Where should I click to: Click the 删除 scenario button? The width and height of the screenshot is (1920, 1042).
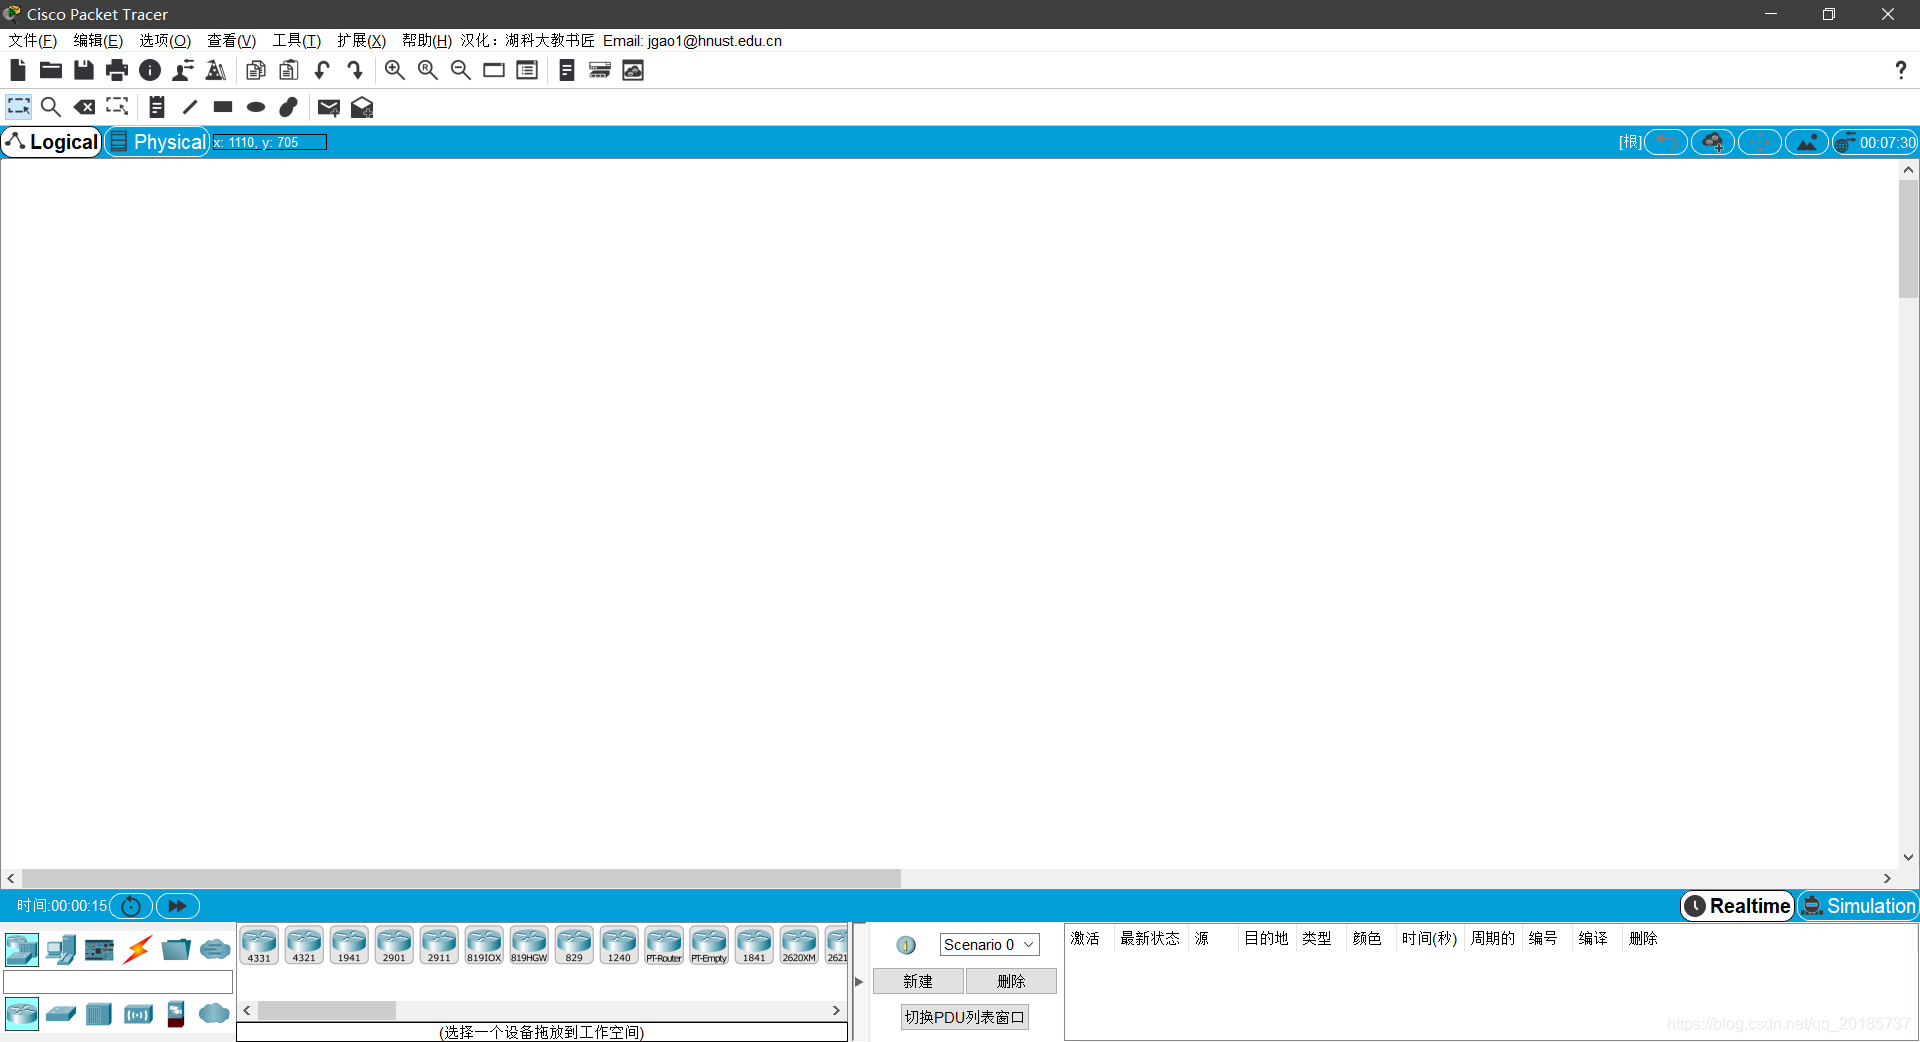coord(1011,982)
